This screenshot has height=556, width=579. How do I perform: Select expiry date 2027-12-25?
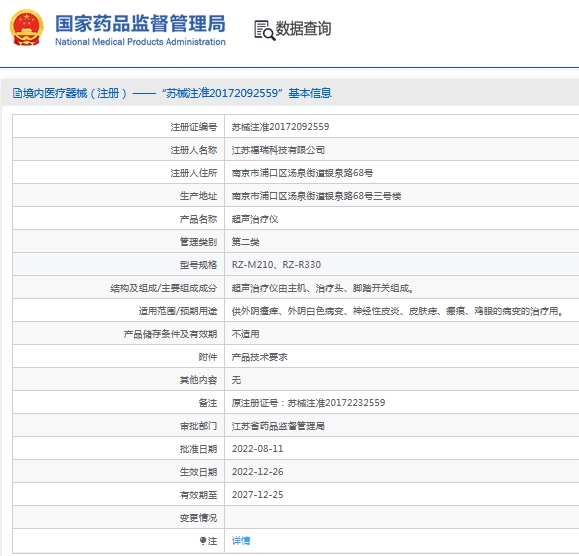257,495
